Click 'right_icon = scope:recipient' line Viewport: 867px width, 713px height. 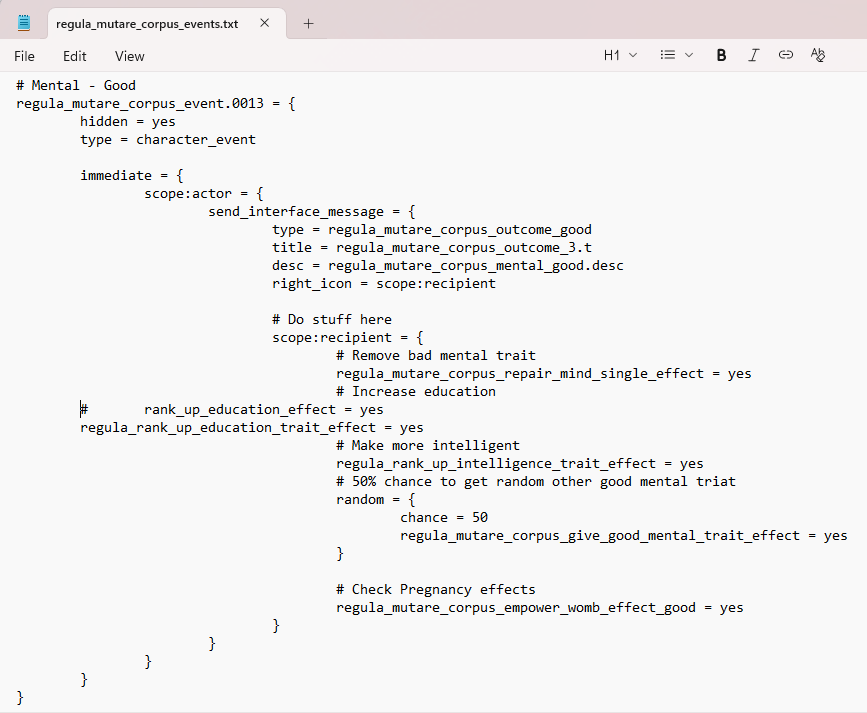(x=384, y=283)
